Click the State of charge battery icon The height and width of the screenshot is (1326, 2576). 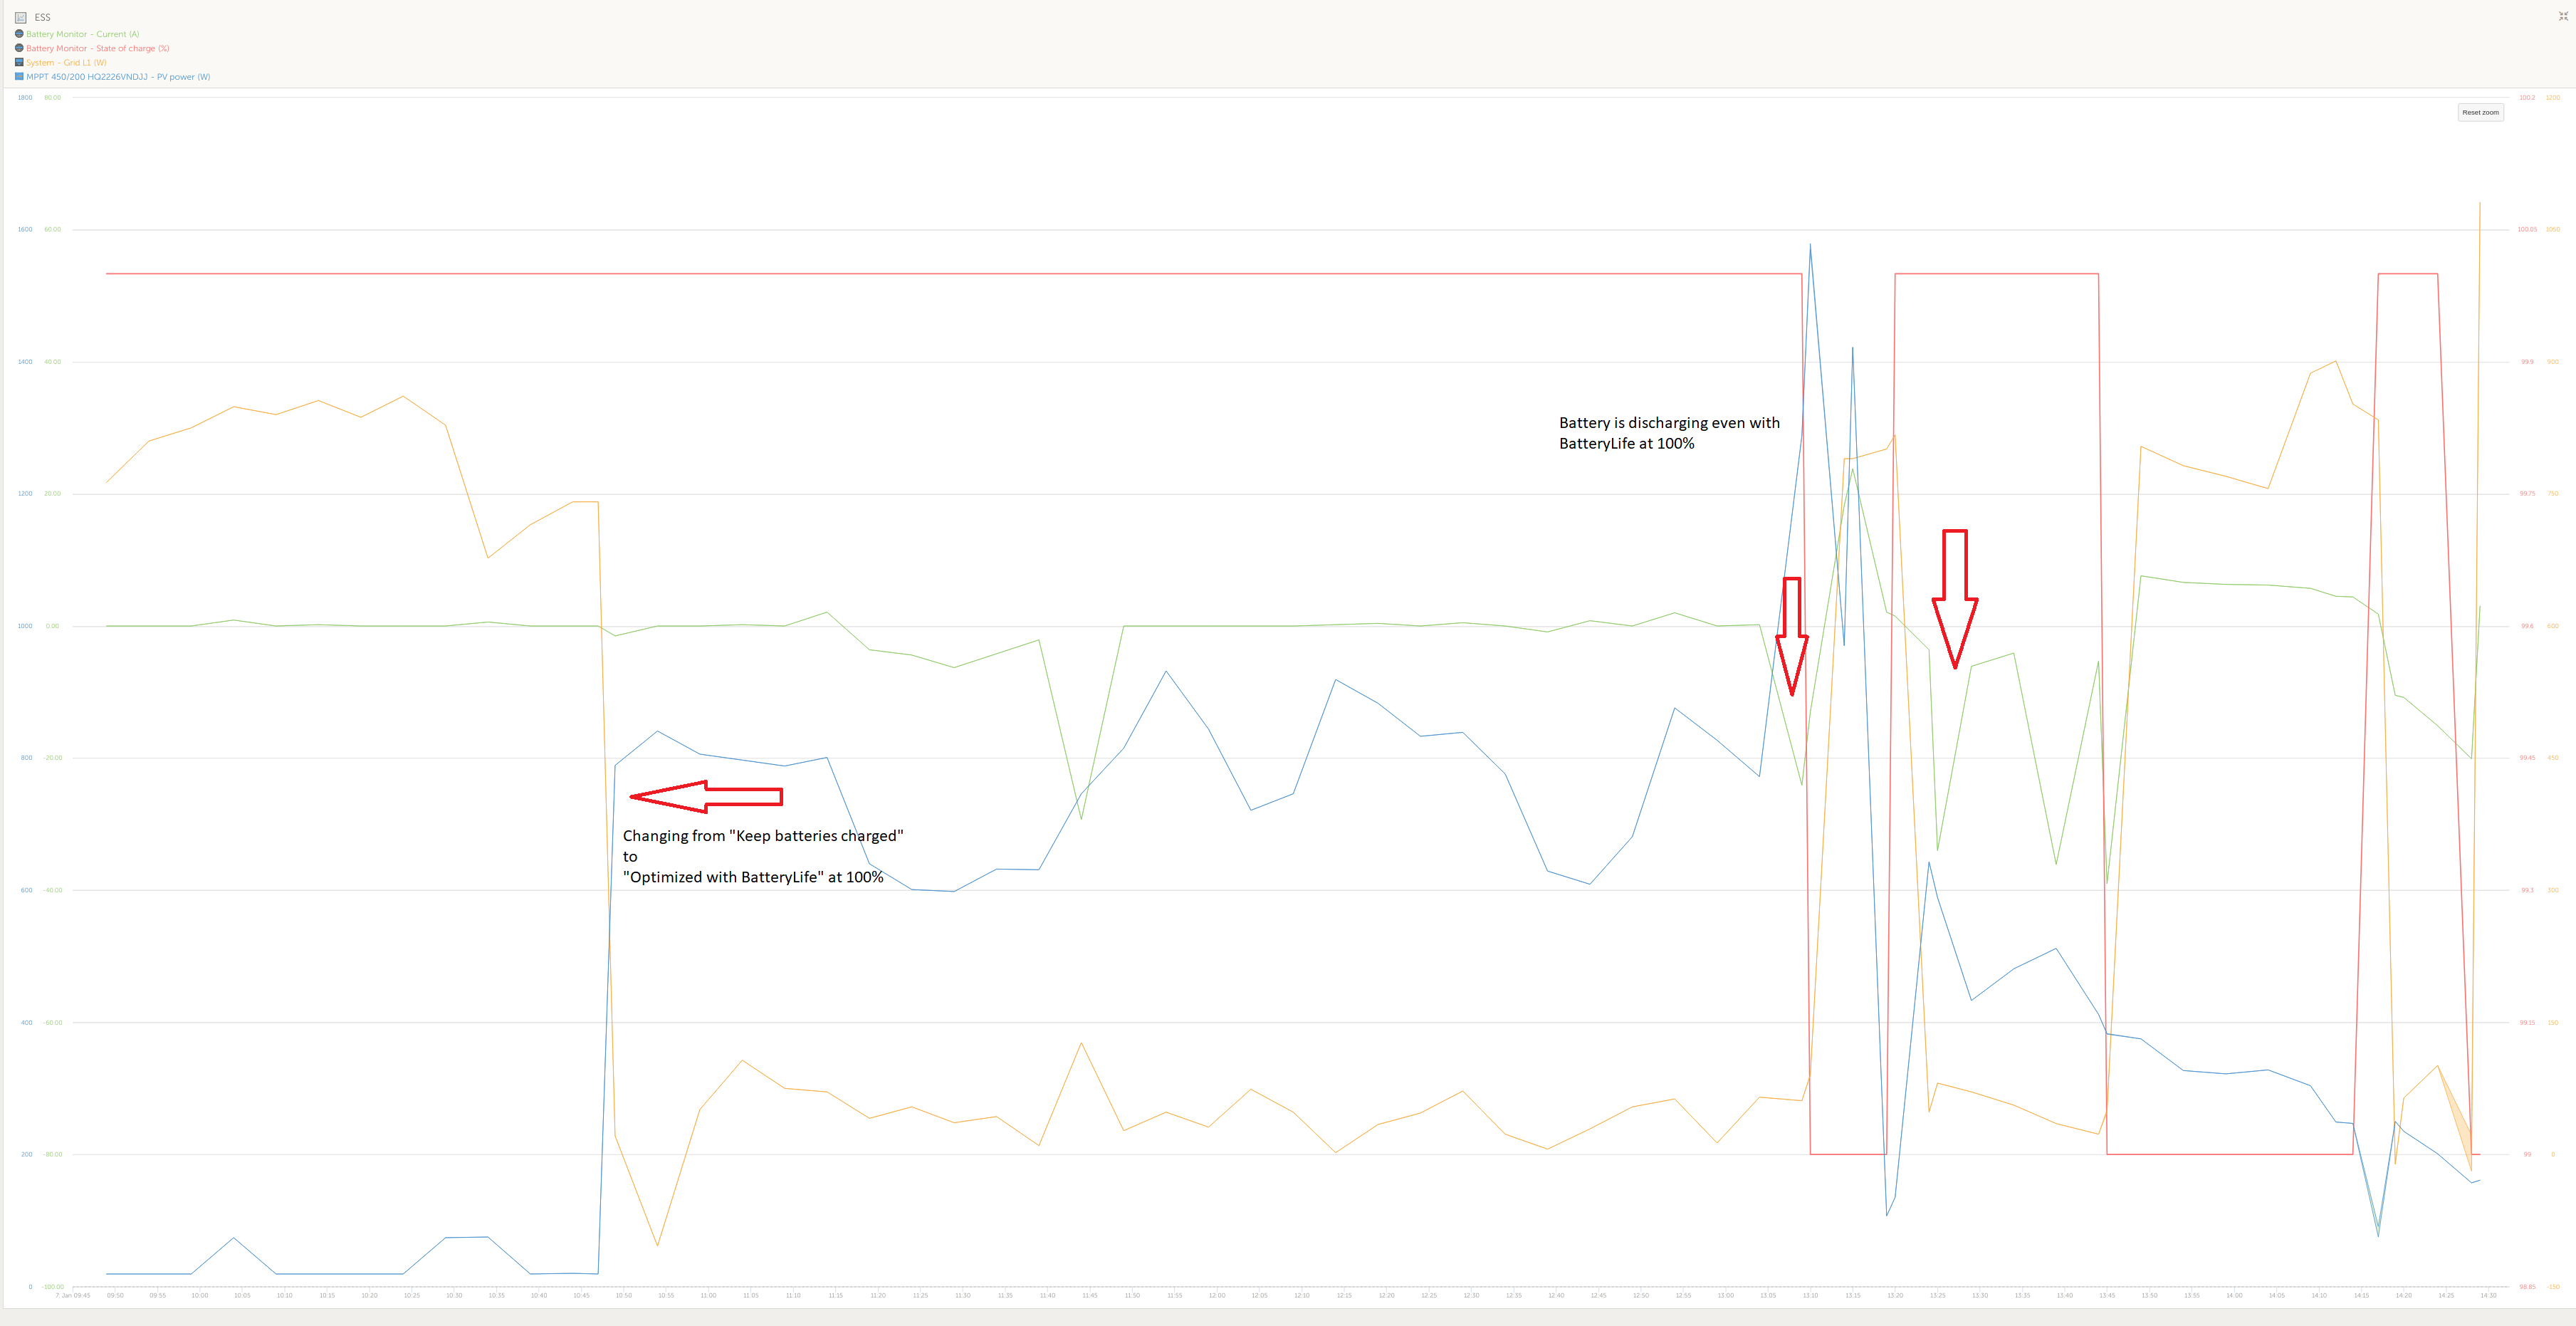pos(19,48)
